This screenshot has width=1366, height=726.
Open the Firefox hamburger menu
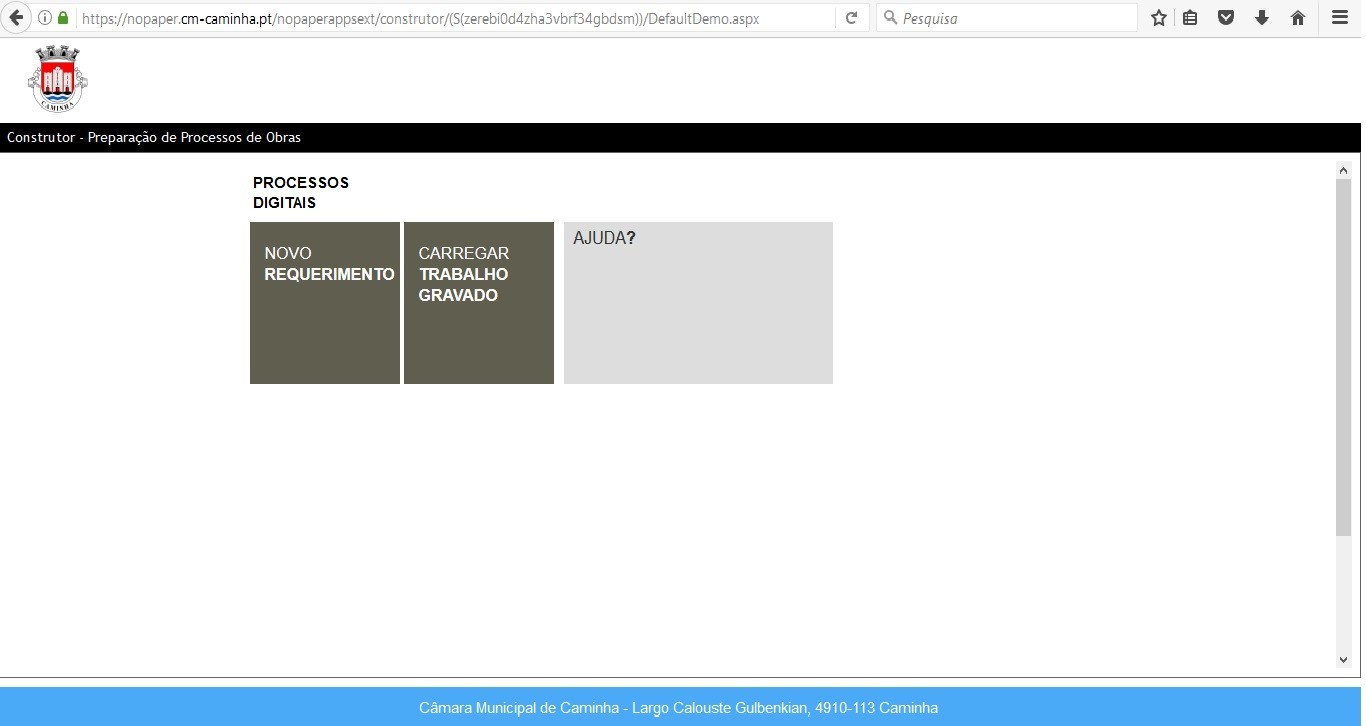[1340, 18]
